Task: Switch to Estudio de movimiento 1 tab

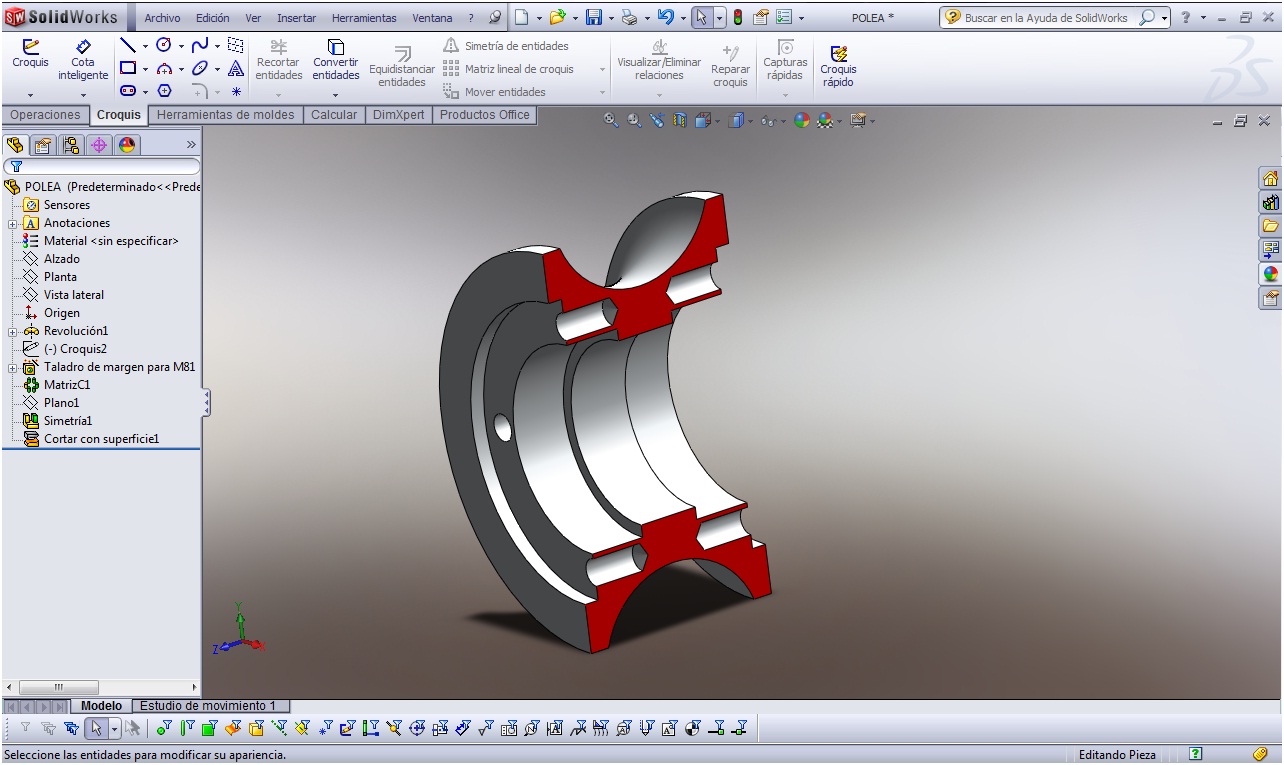Action: [x=208, y=706]
